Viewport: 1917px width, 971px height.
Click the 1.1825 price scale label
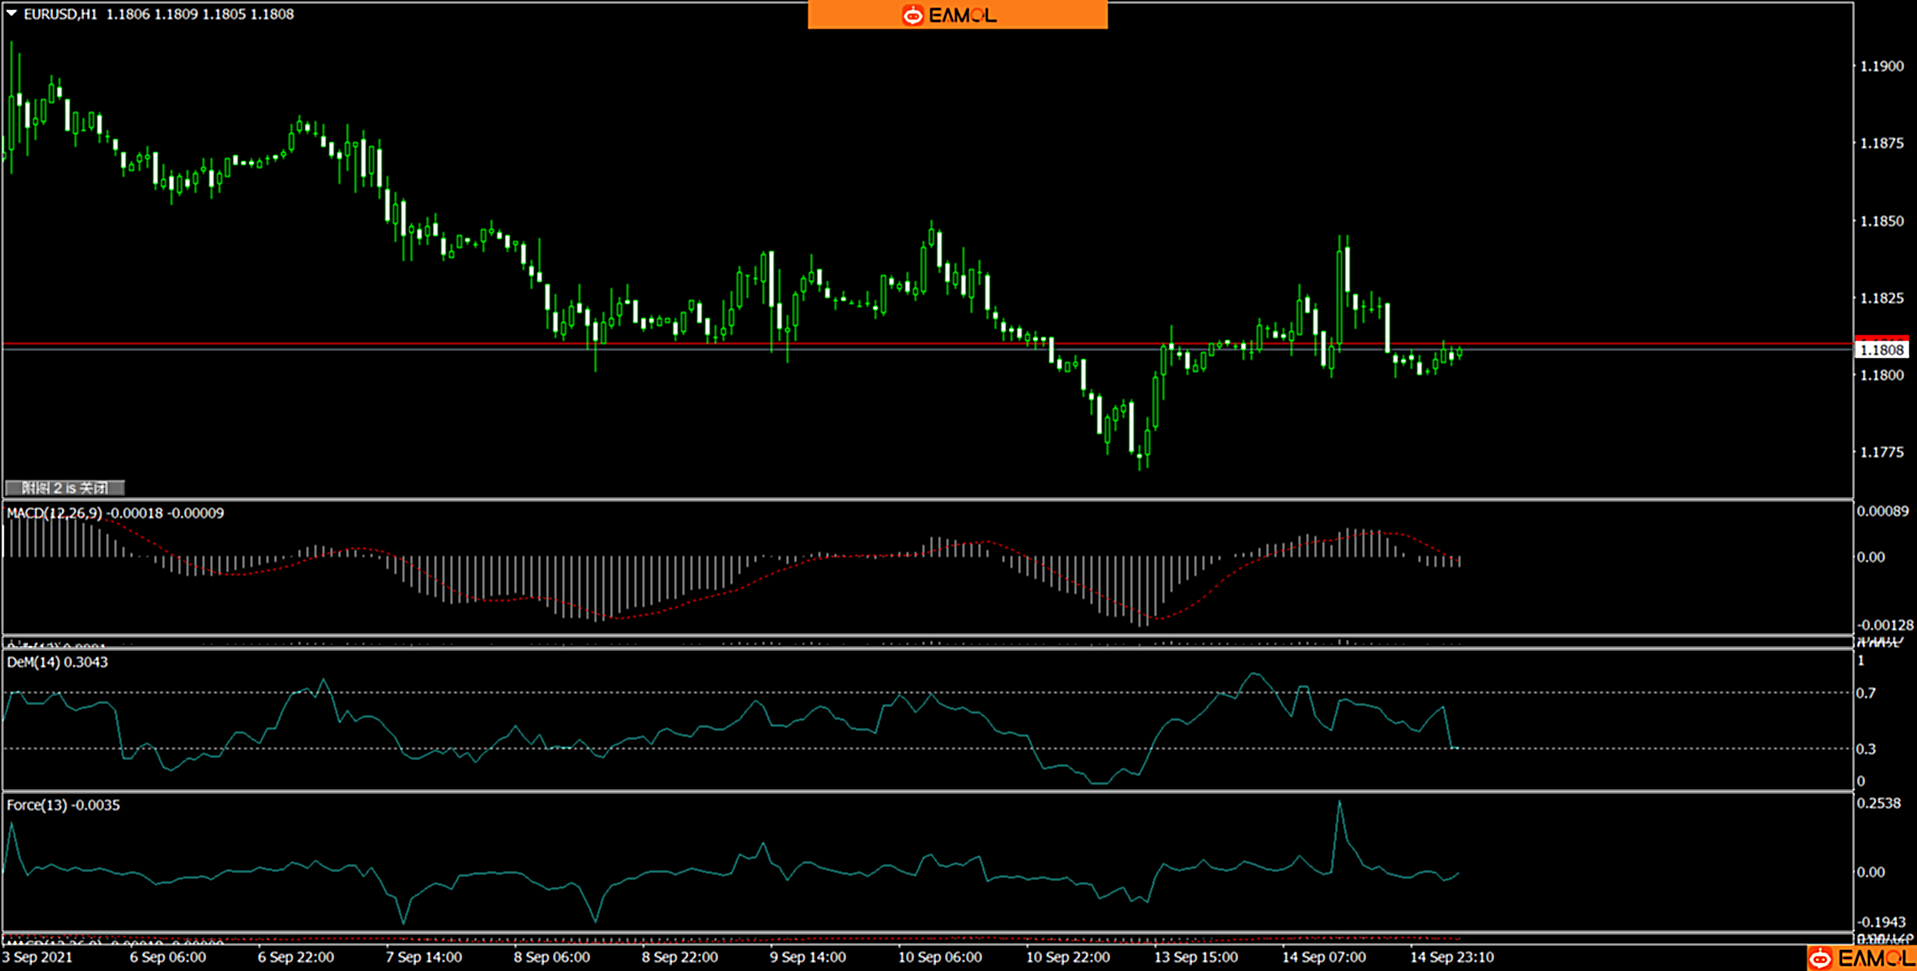pyautogui.click(x=1881, y=298)
